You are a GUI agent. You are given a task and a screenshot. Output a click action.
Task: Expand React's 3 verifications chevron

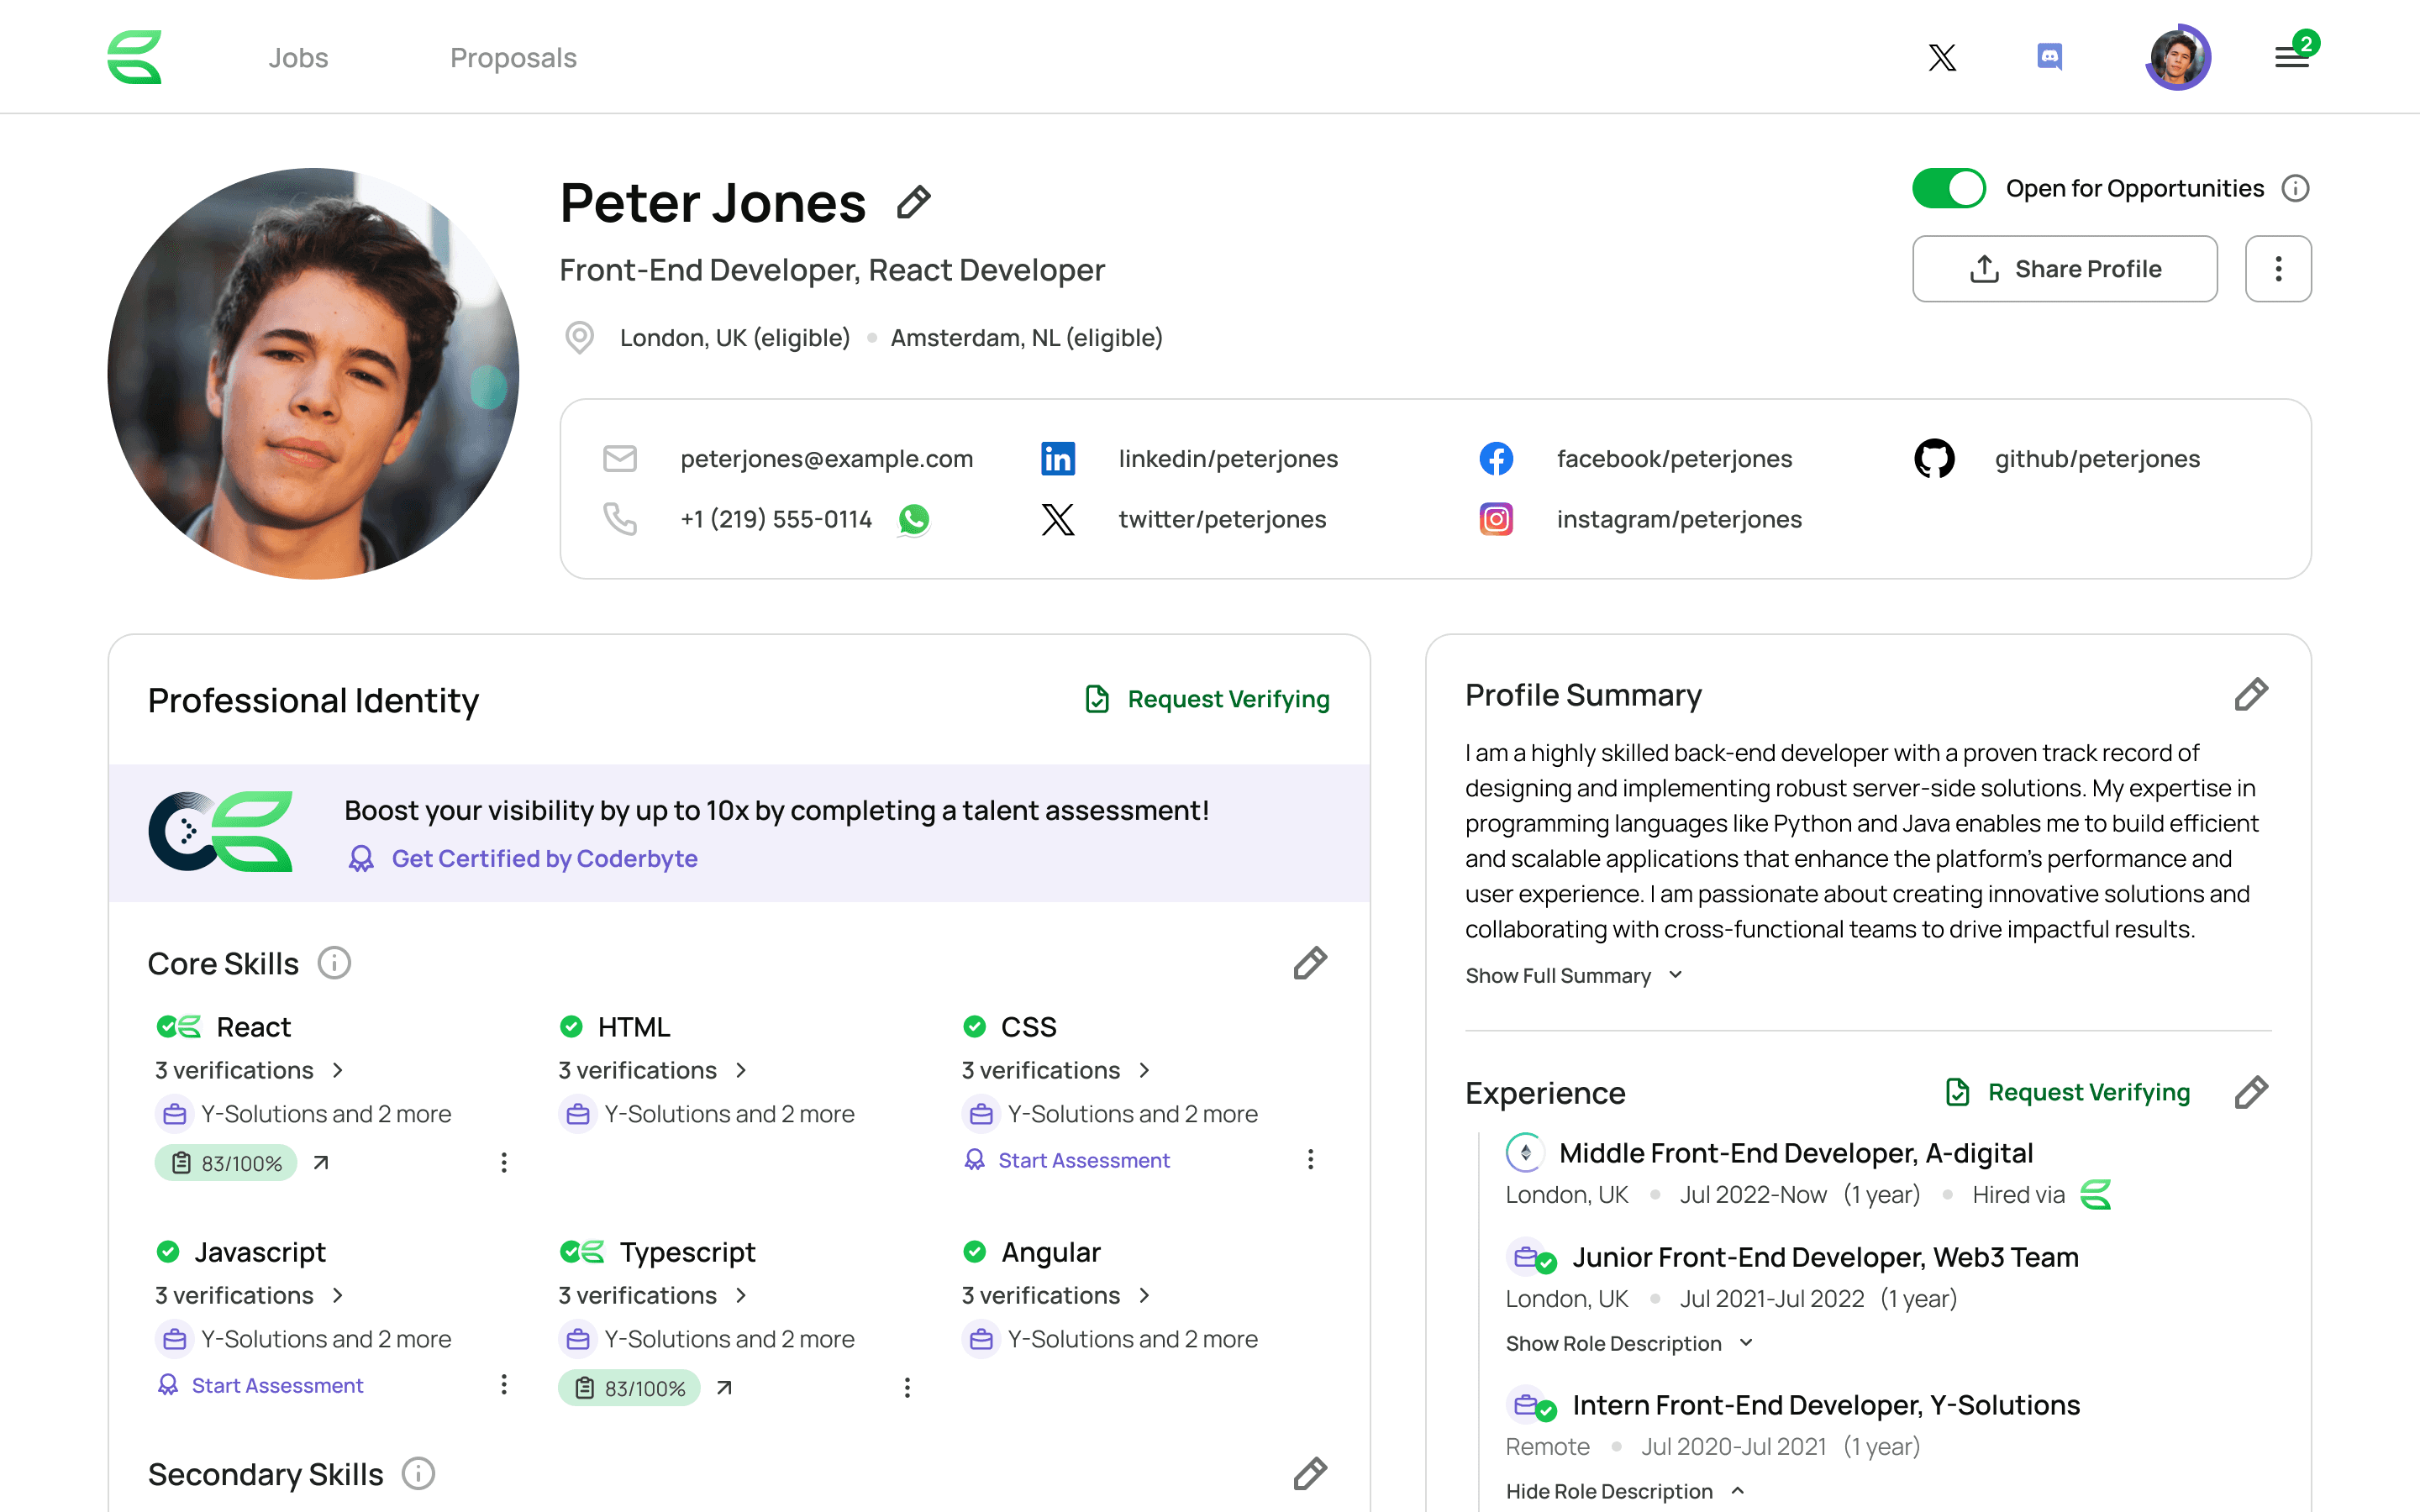(338, 1070)
